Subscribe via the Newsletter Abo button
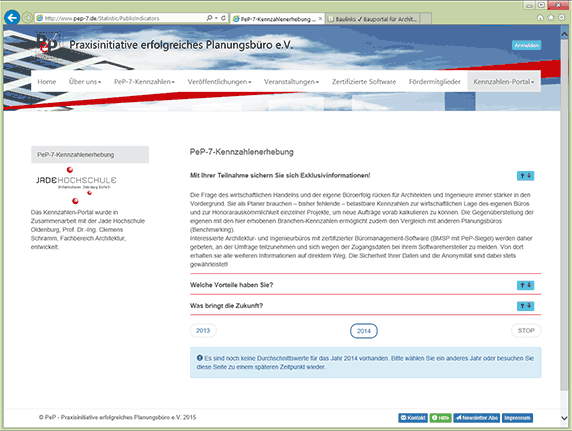This screenshot has height=431, width=572. (x=476, y=418)
